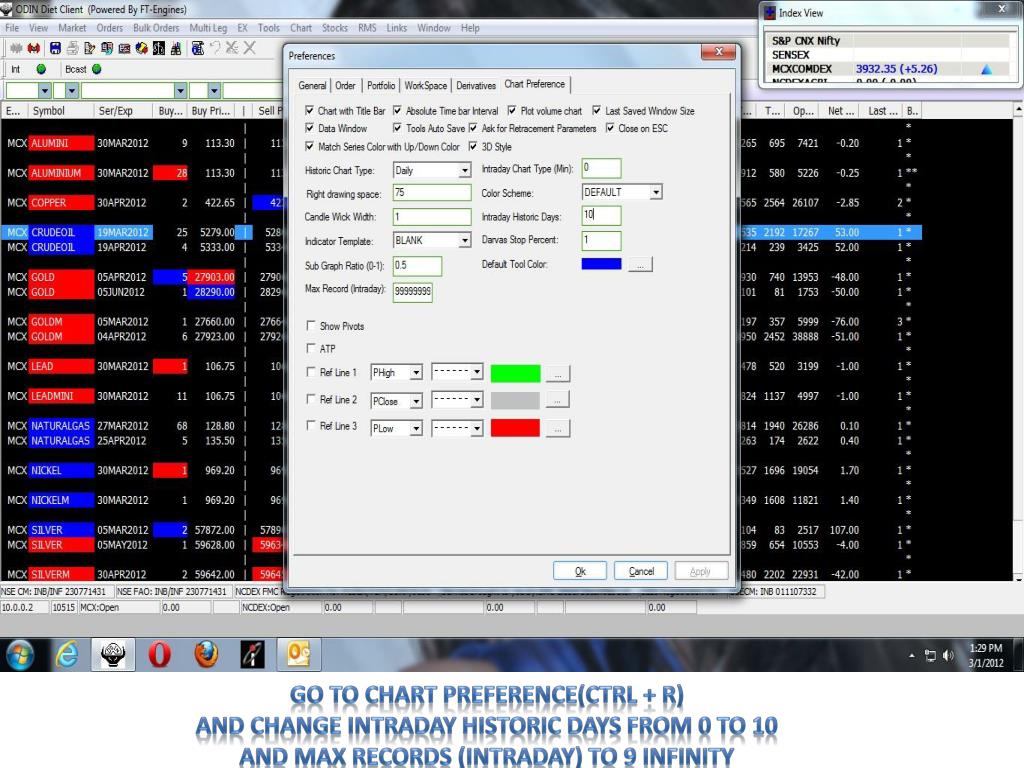
Task: Enable the ATP checkbox
Action: (311, 348)
